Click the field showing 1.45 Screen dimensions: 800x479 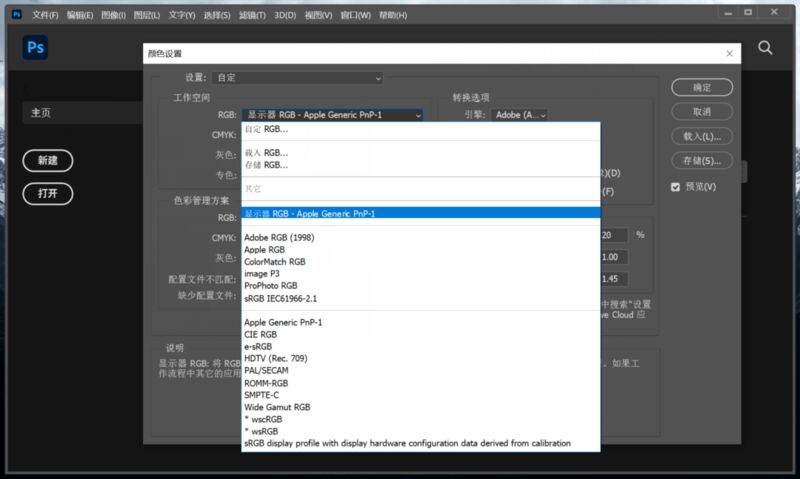coord(614,279)
